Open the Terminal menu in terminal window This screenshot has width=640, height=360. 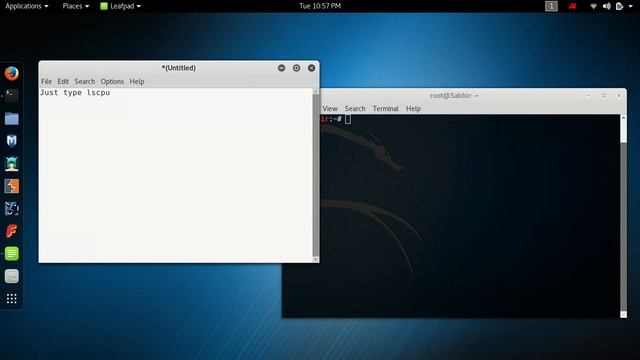coord(385,109)
